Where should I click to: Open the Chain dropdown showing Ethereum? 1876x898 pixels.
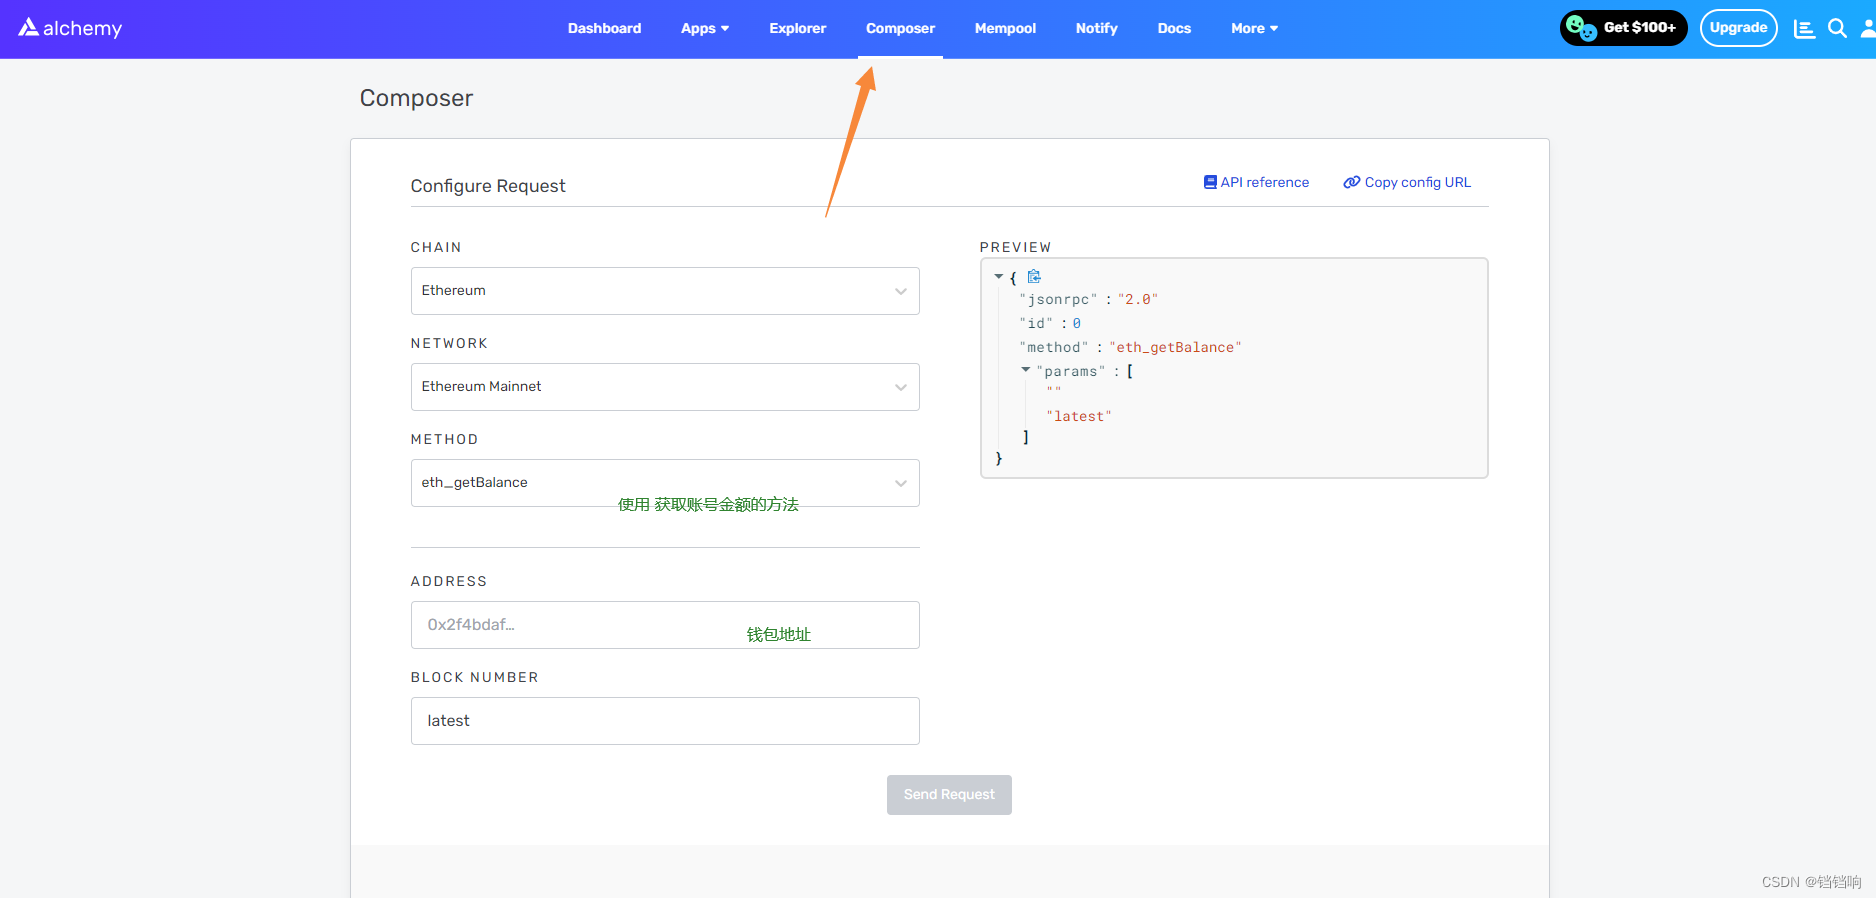pyautogui.click(x=665, y=291)
